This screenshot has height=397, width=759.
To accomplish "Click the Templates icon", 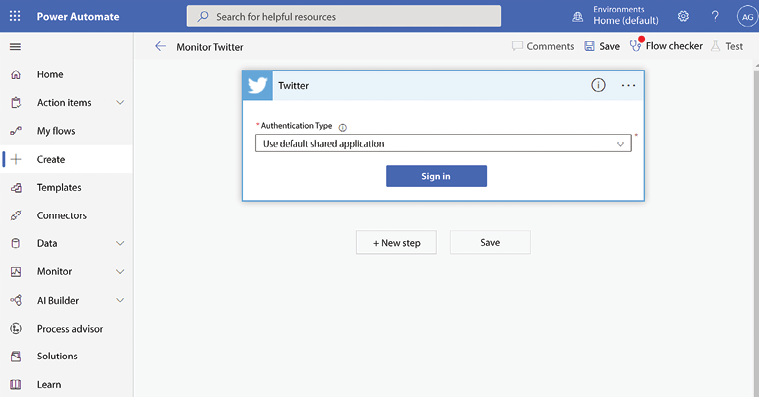I will click(x=16, y=187).
